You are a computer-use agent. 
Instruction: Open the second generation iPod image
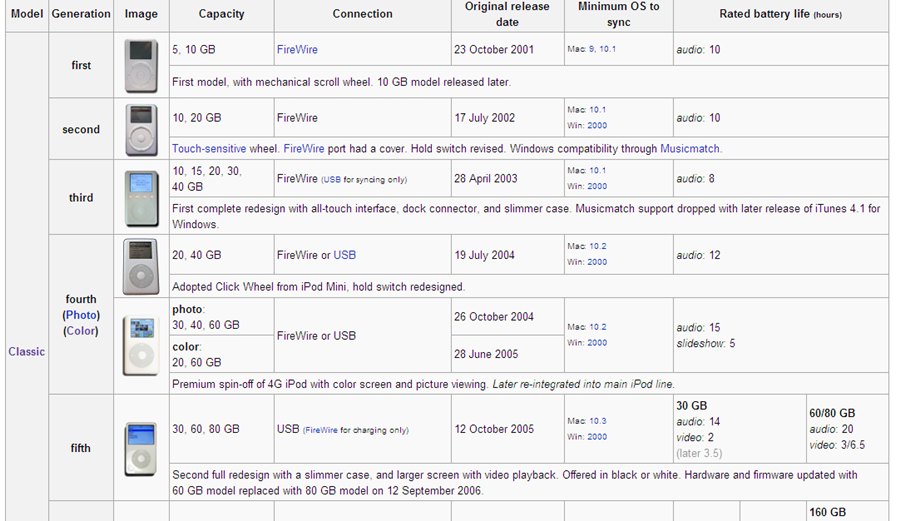coord(141,130)
